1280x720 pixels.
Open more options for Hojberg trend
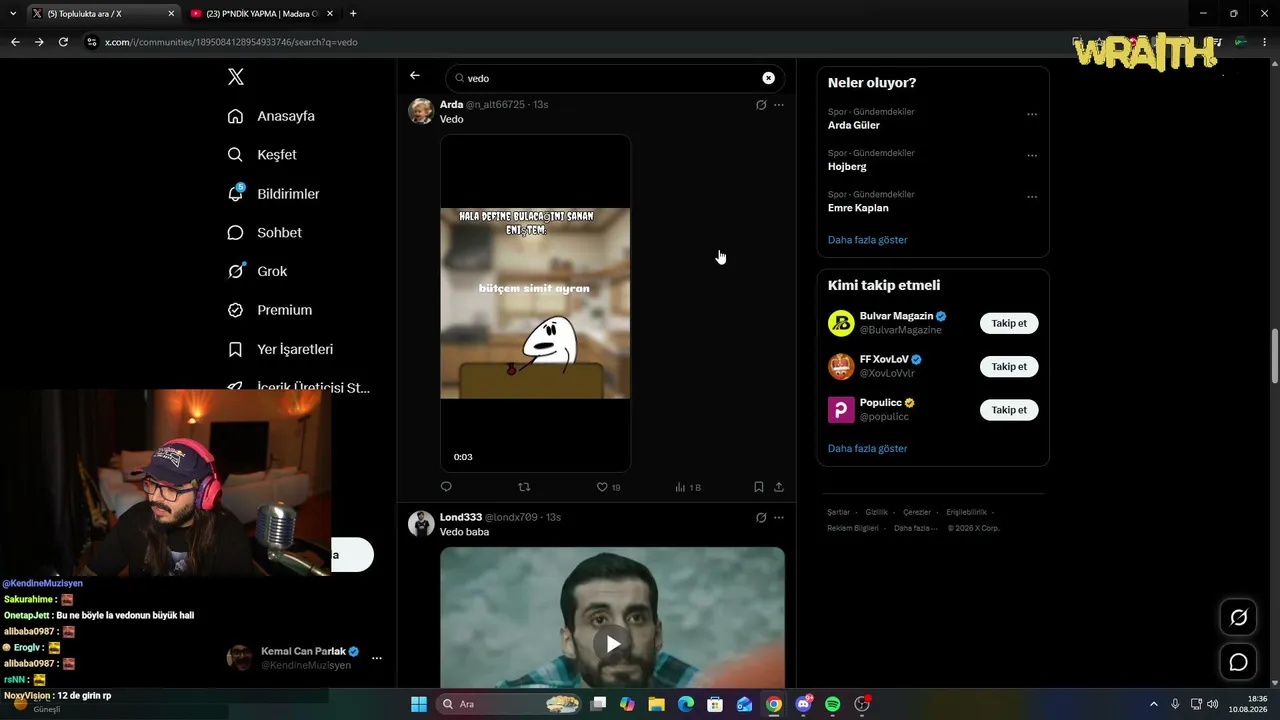(1032, 156)
